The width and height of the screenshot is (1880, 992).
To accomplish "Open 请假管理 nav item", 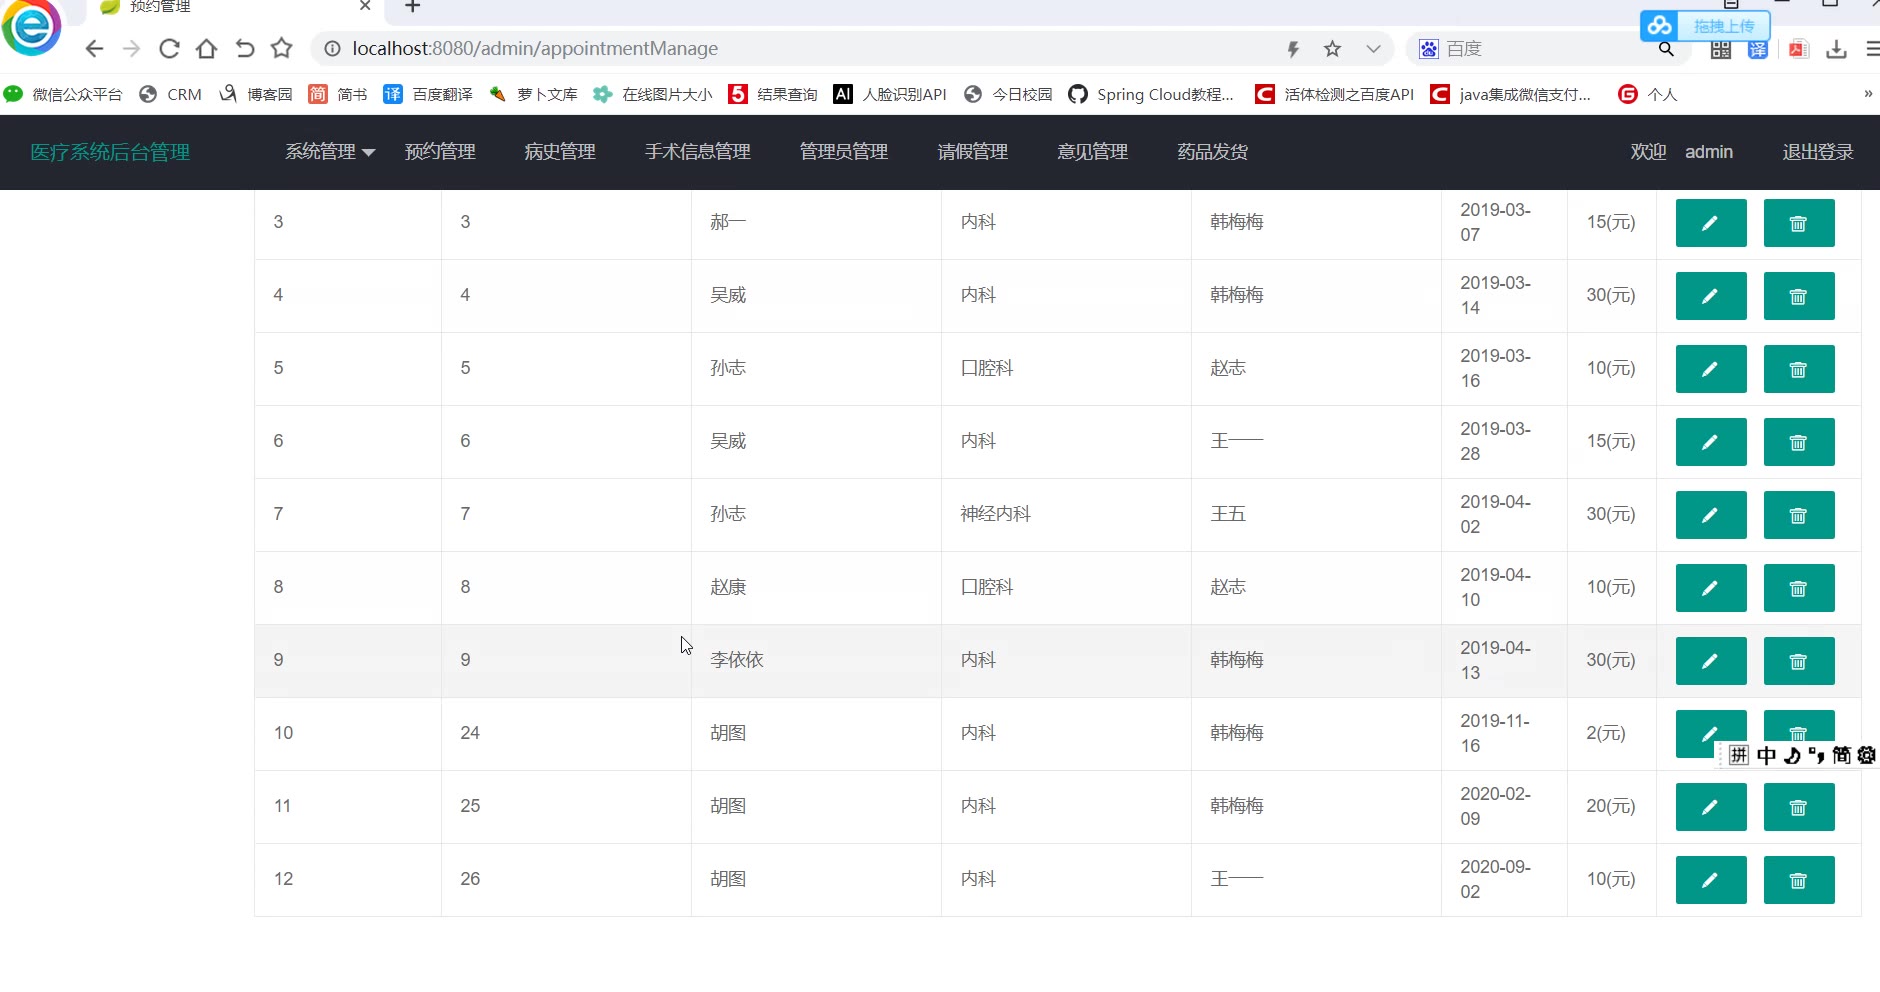I will (973, 152).
